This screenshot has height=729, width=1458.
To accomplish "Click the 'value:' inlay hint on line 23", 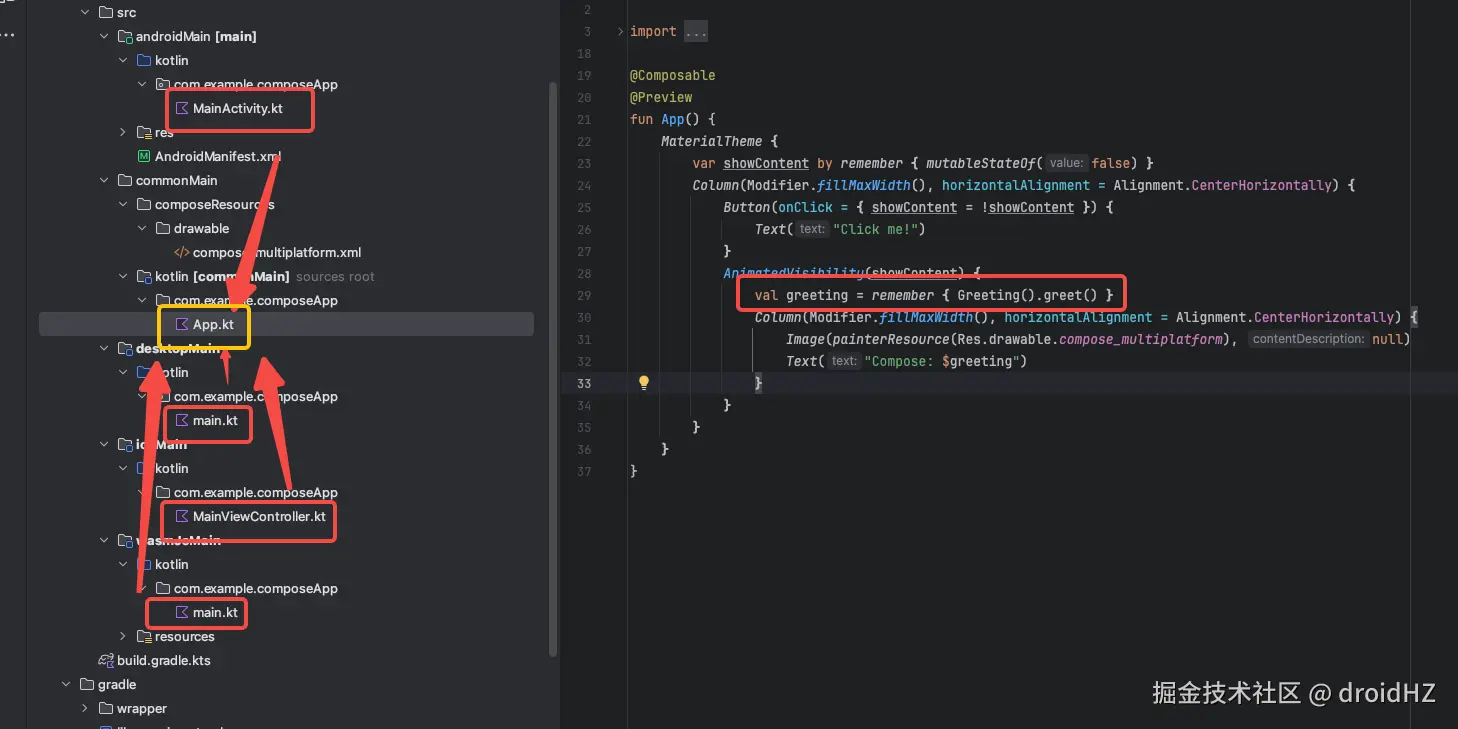I will [x=1066, y=163].
